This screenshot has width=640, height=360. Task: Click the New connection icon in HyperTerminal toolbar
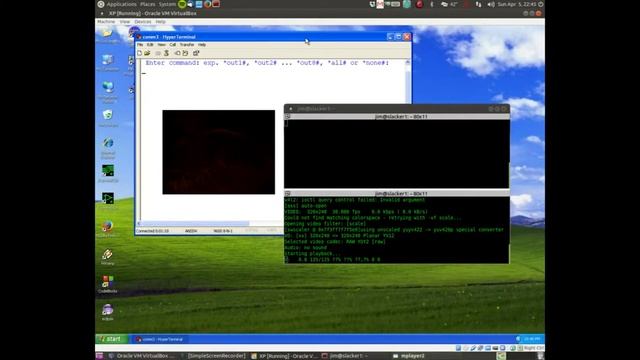140,53
